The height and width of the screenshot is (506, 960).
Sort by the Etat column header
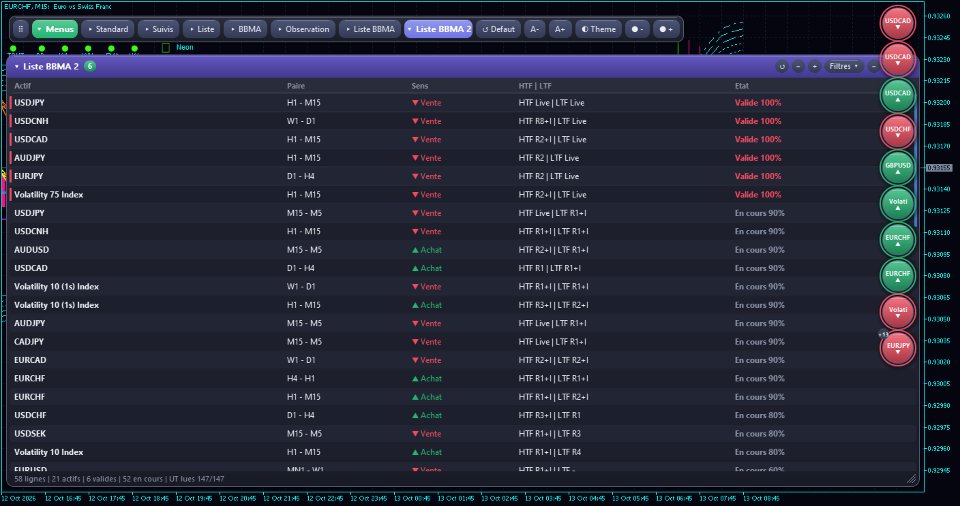point(742,86)
